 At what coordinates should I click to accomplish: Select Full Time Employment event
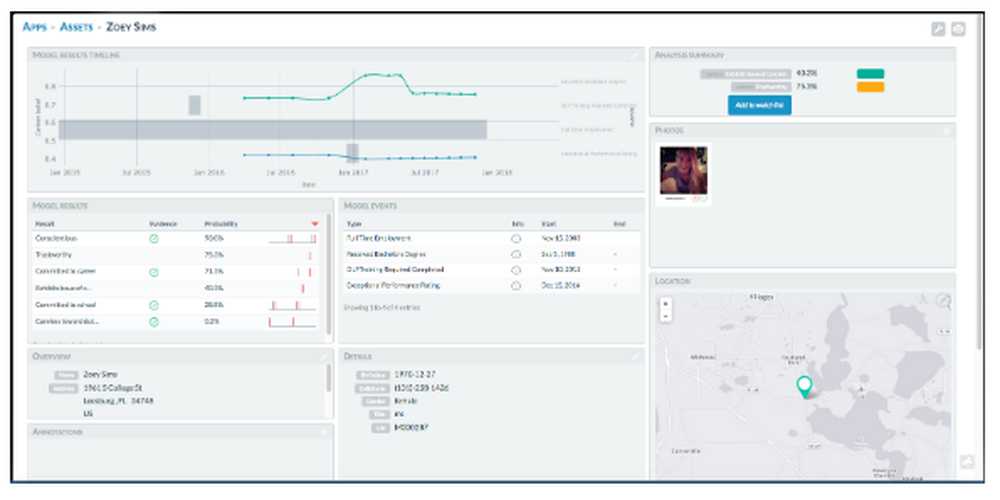(x=491, y=239)
